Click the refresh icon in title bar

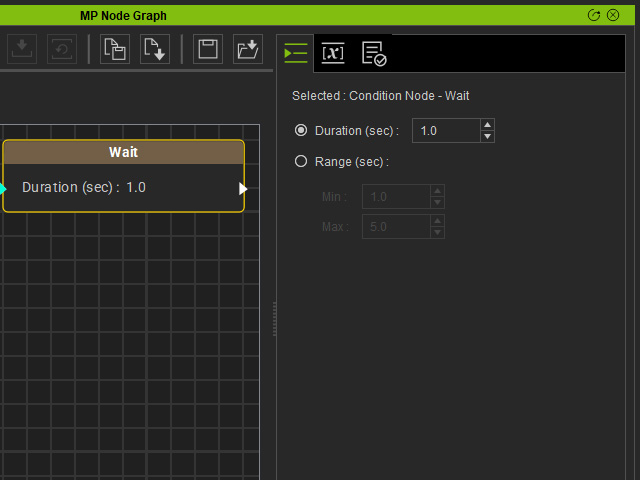[594, 16]
